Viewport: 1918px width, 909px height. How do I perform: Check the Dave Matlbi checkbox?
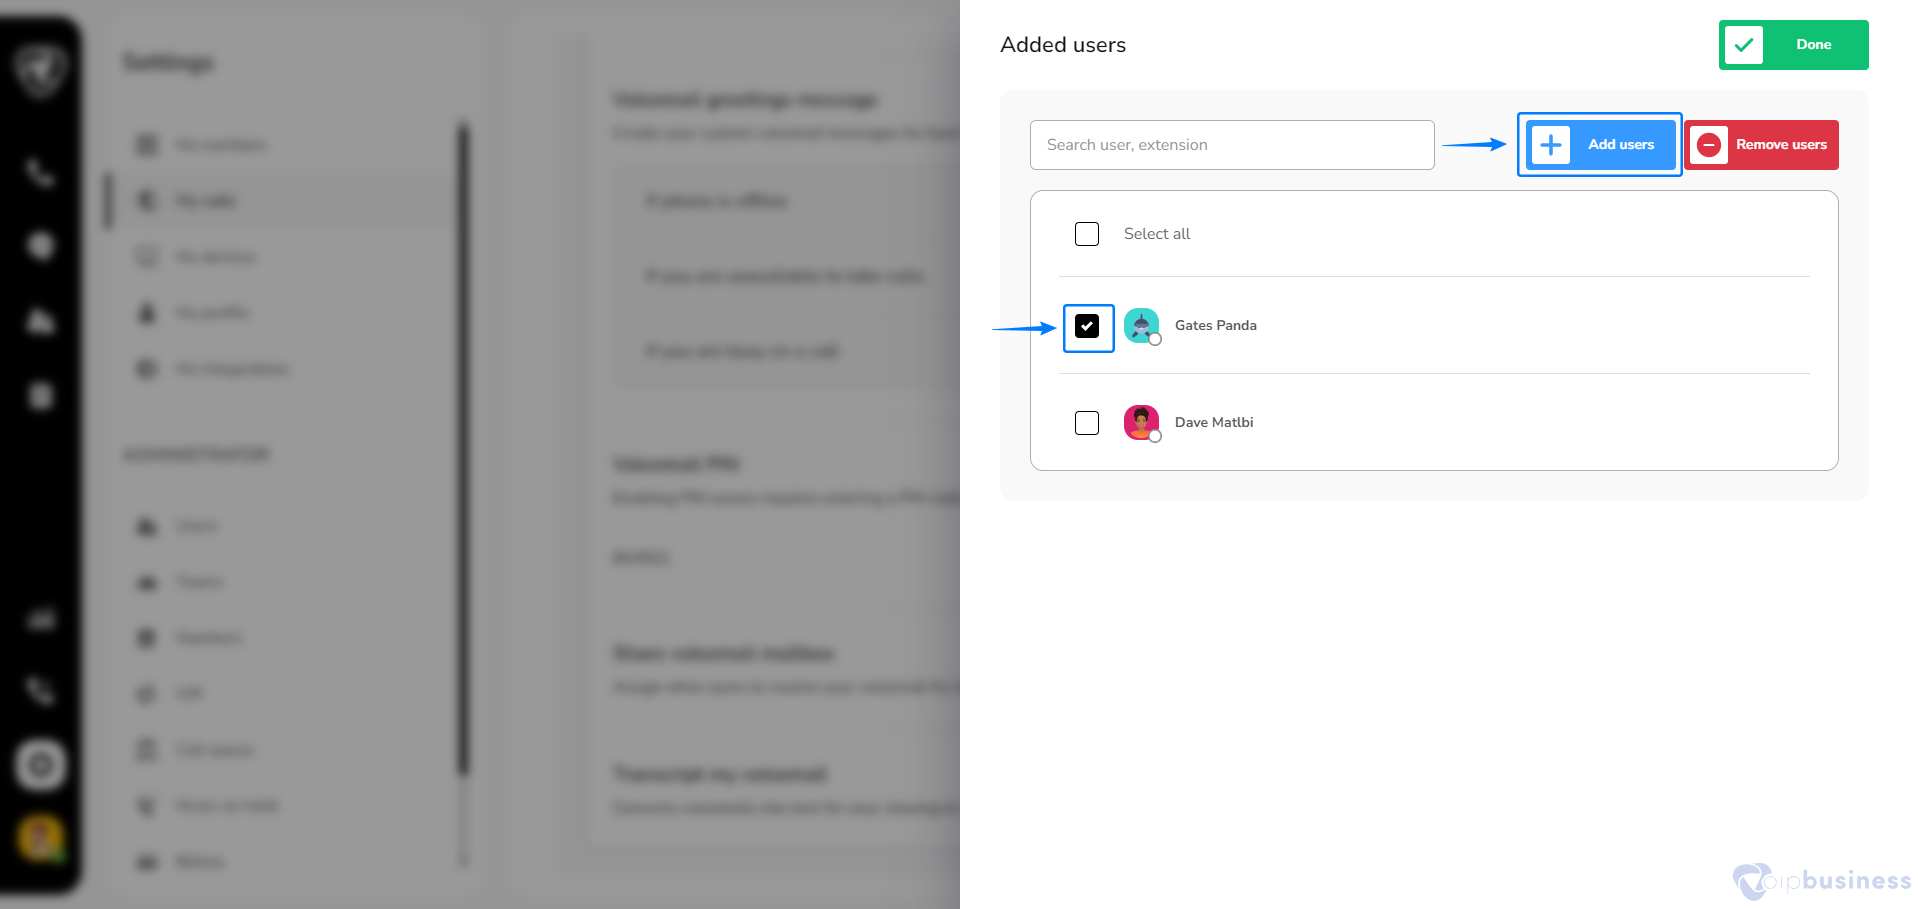click(1087, 423)
